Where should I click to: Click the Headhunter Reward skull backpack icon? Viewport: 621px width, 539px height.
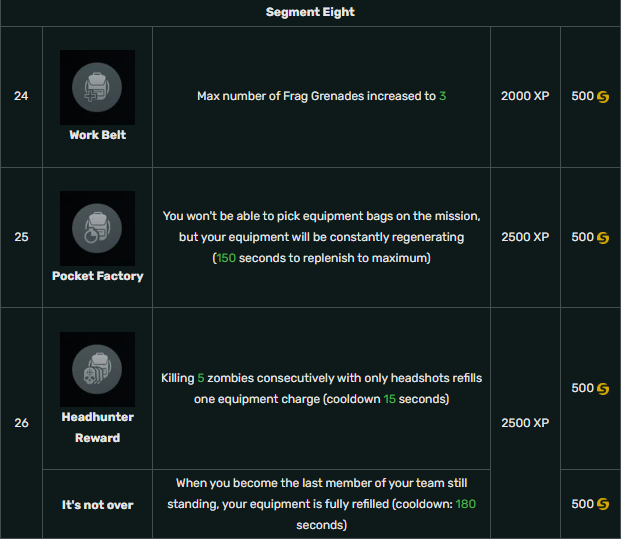97,369
